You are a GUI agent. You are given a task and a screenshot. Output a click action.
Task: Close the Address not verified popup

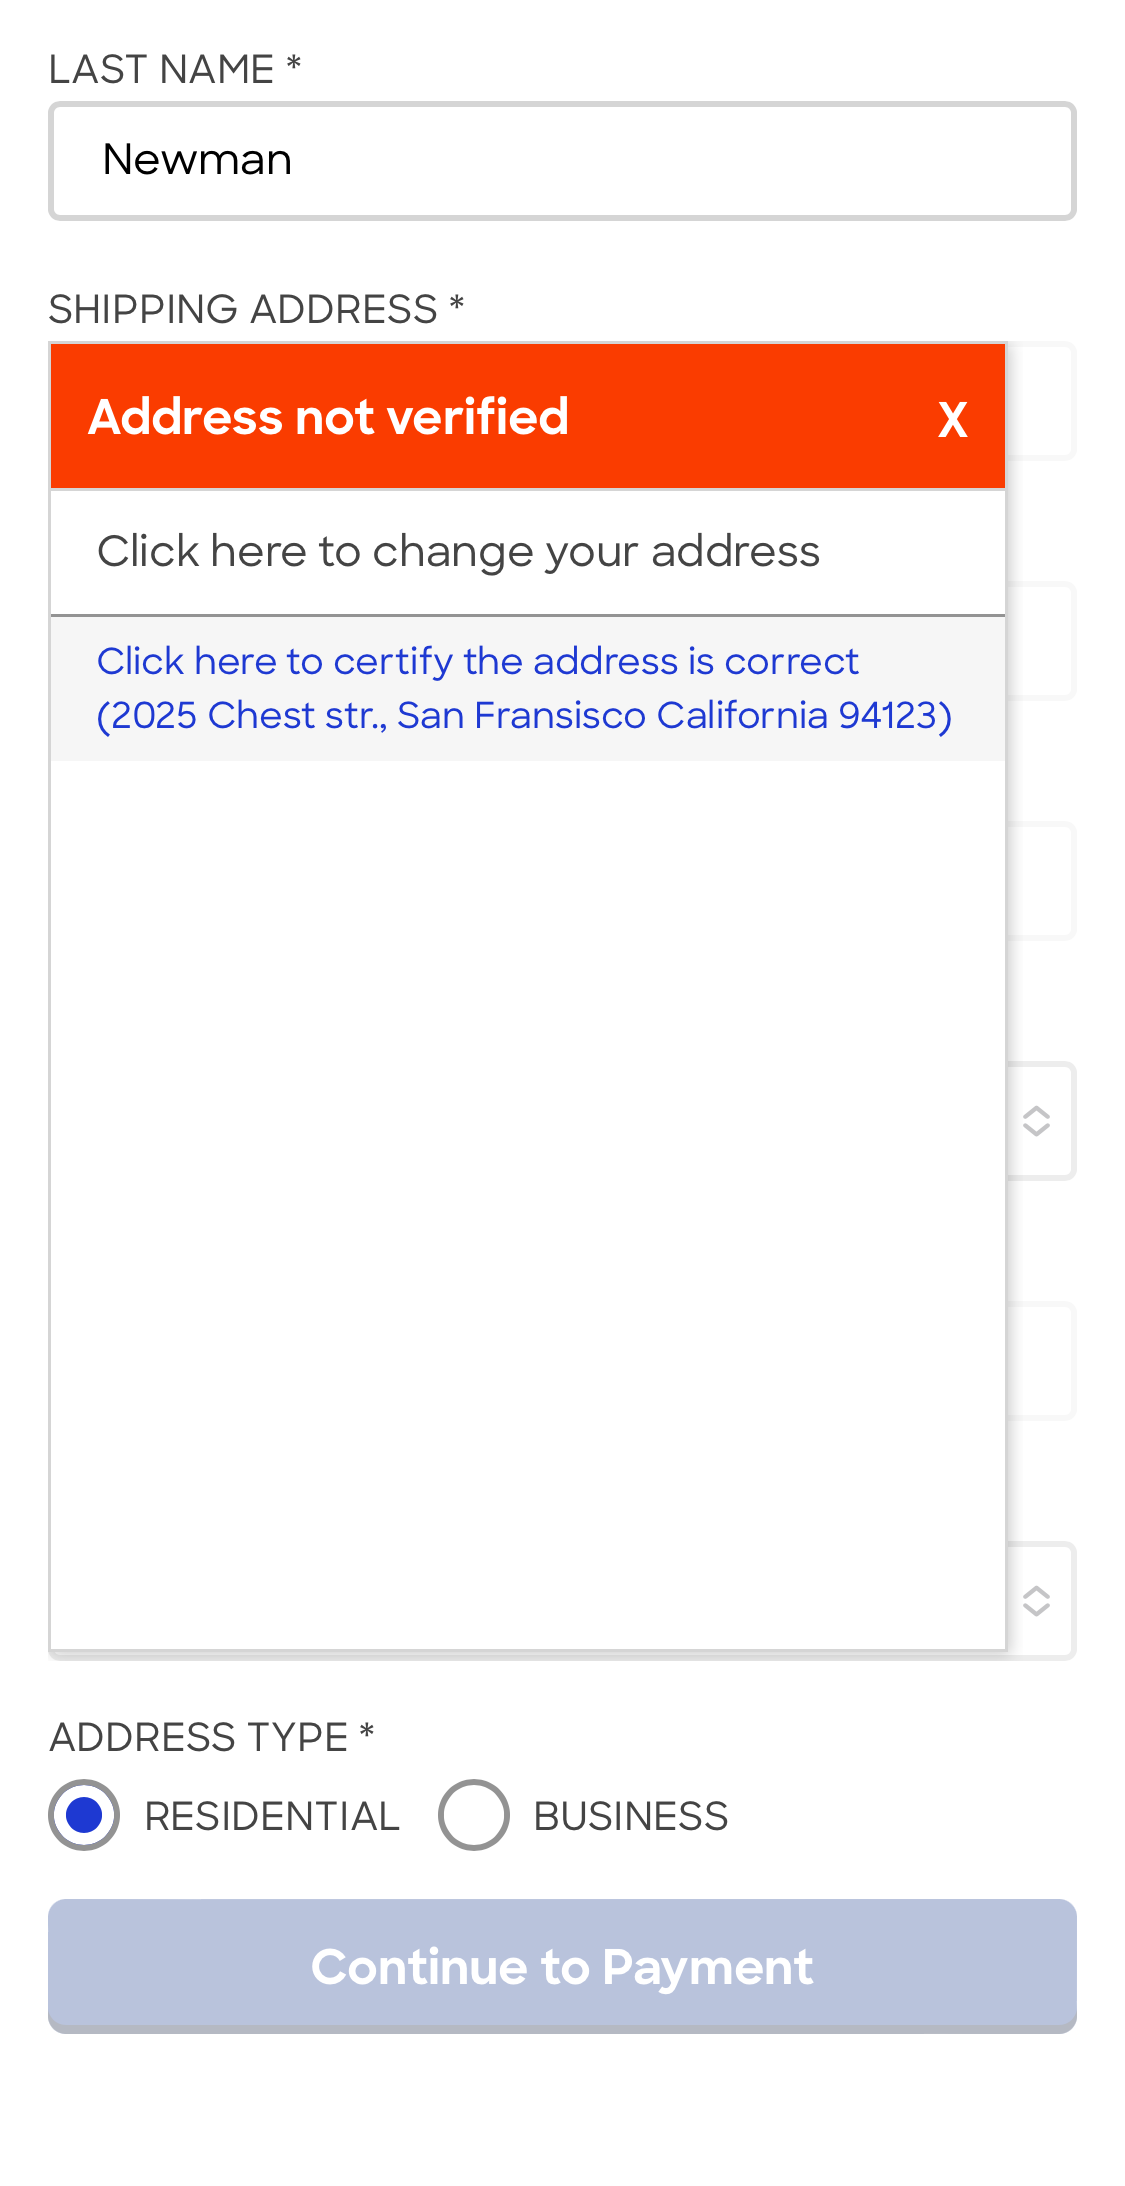click(952, 419)
